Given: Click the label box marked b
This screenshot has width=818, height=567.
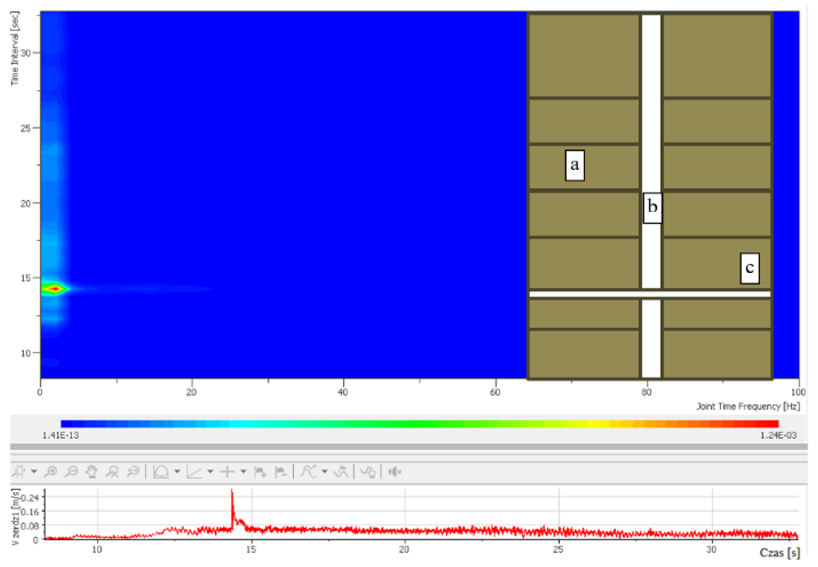Looking at the screenshot, I should (653, 208).
